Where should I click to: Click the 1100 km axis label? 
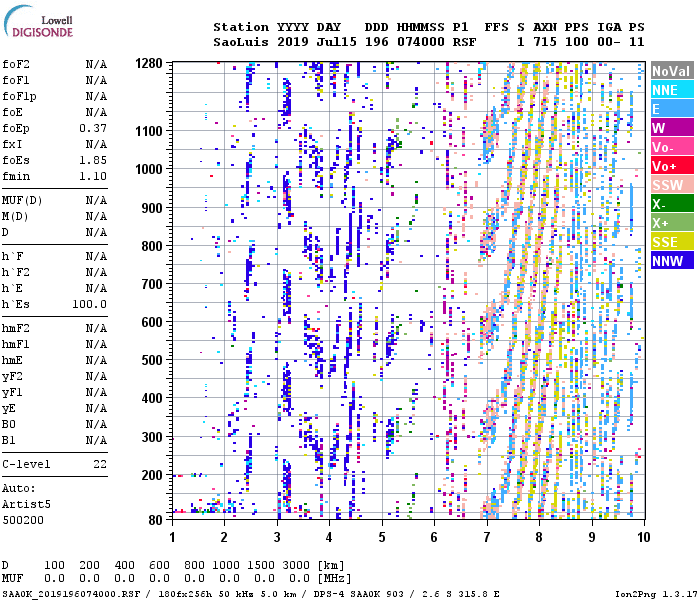tap(149, 131)
